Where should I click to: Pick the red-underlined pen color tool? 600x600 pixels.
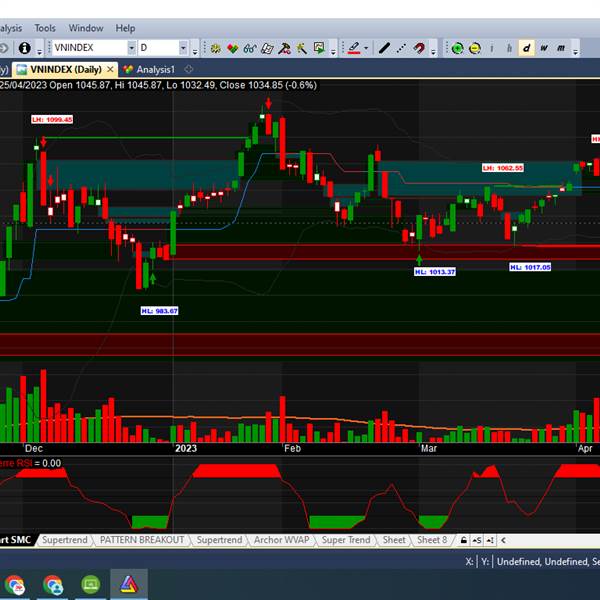coord(354,49)
